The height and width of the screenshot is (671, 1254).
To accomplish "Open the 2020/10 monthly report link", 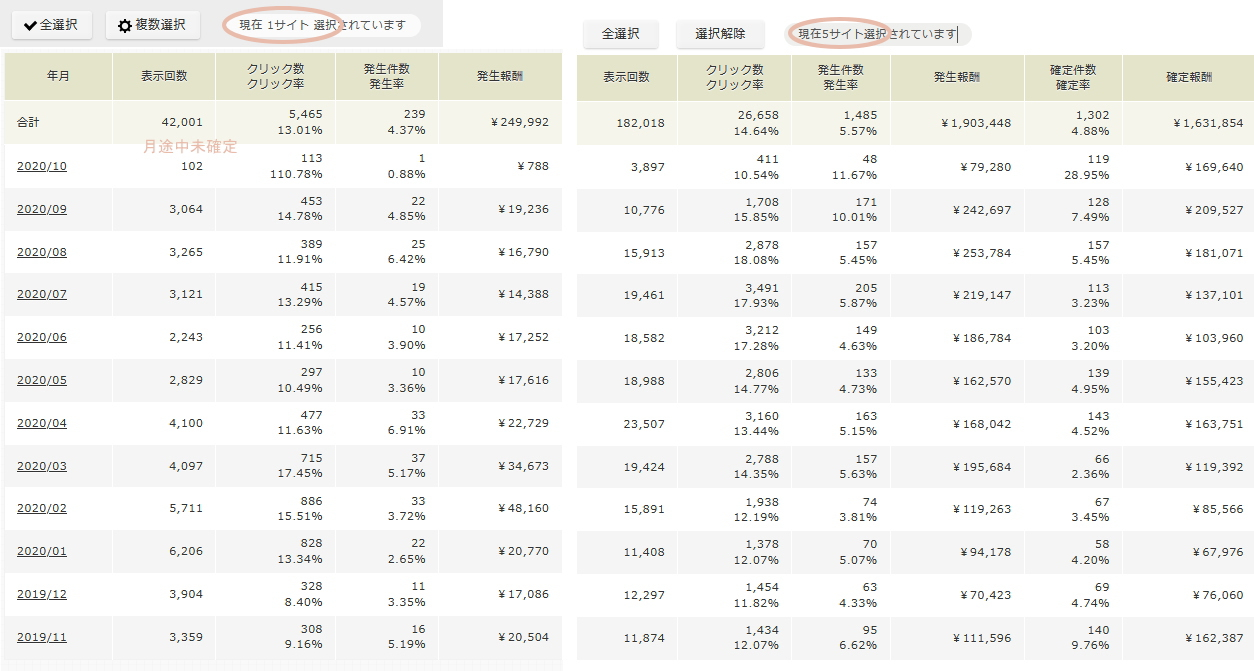I will click(42, 166).
